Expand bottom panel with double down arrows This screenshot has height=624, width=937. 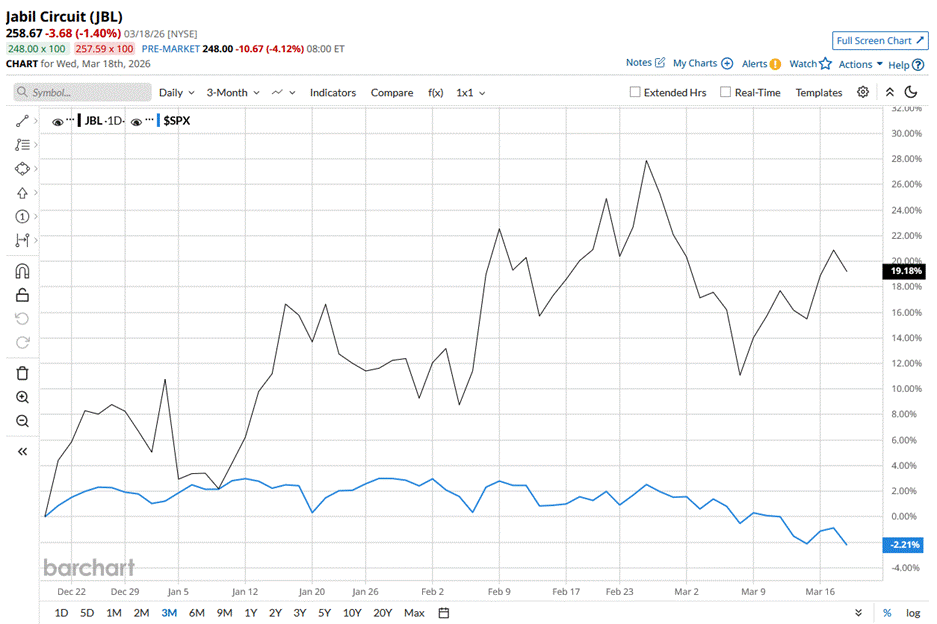(x=858, y=613)
